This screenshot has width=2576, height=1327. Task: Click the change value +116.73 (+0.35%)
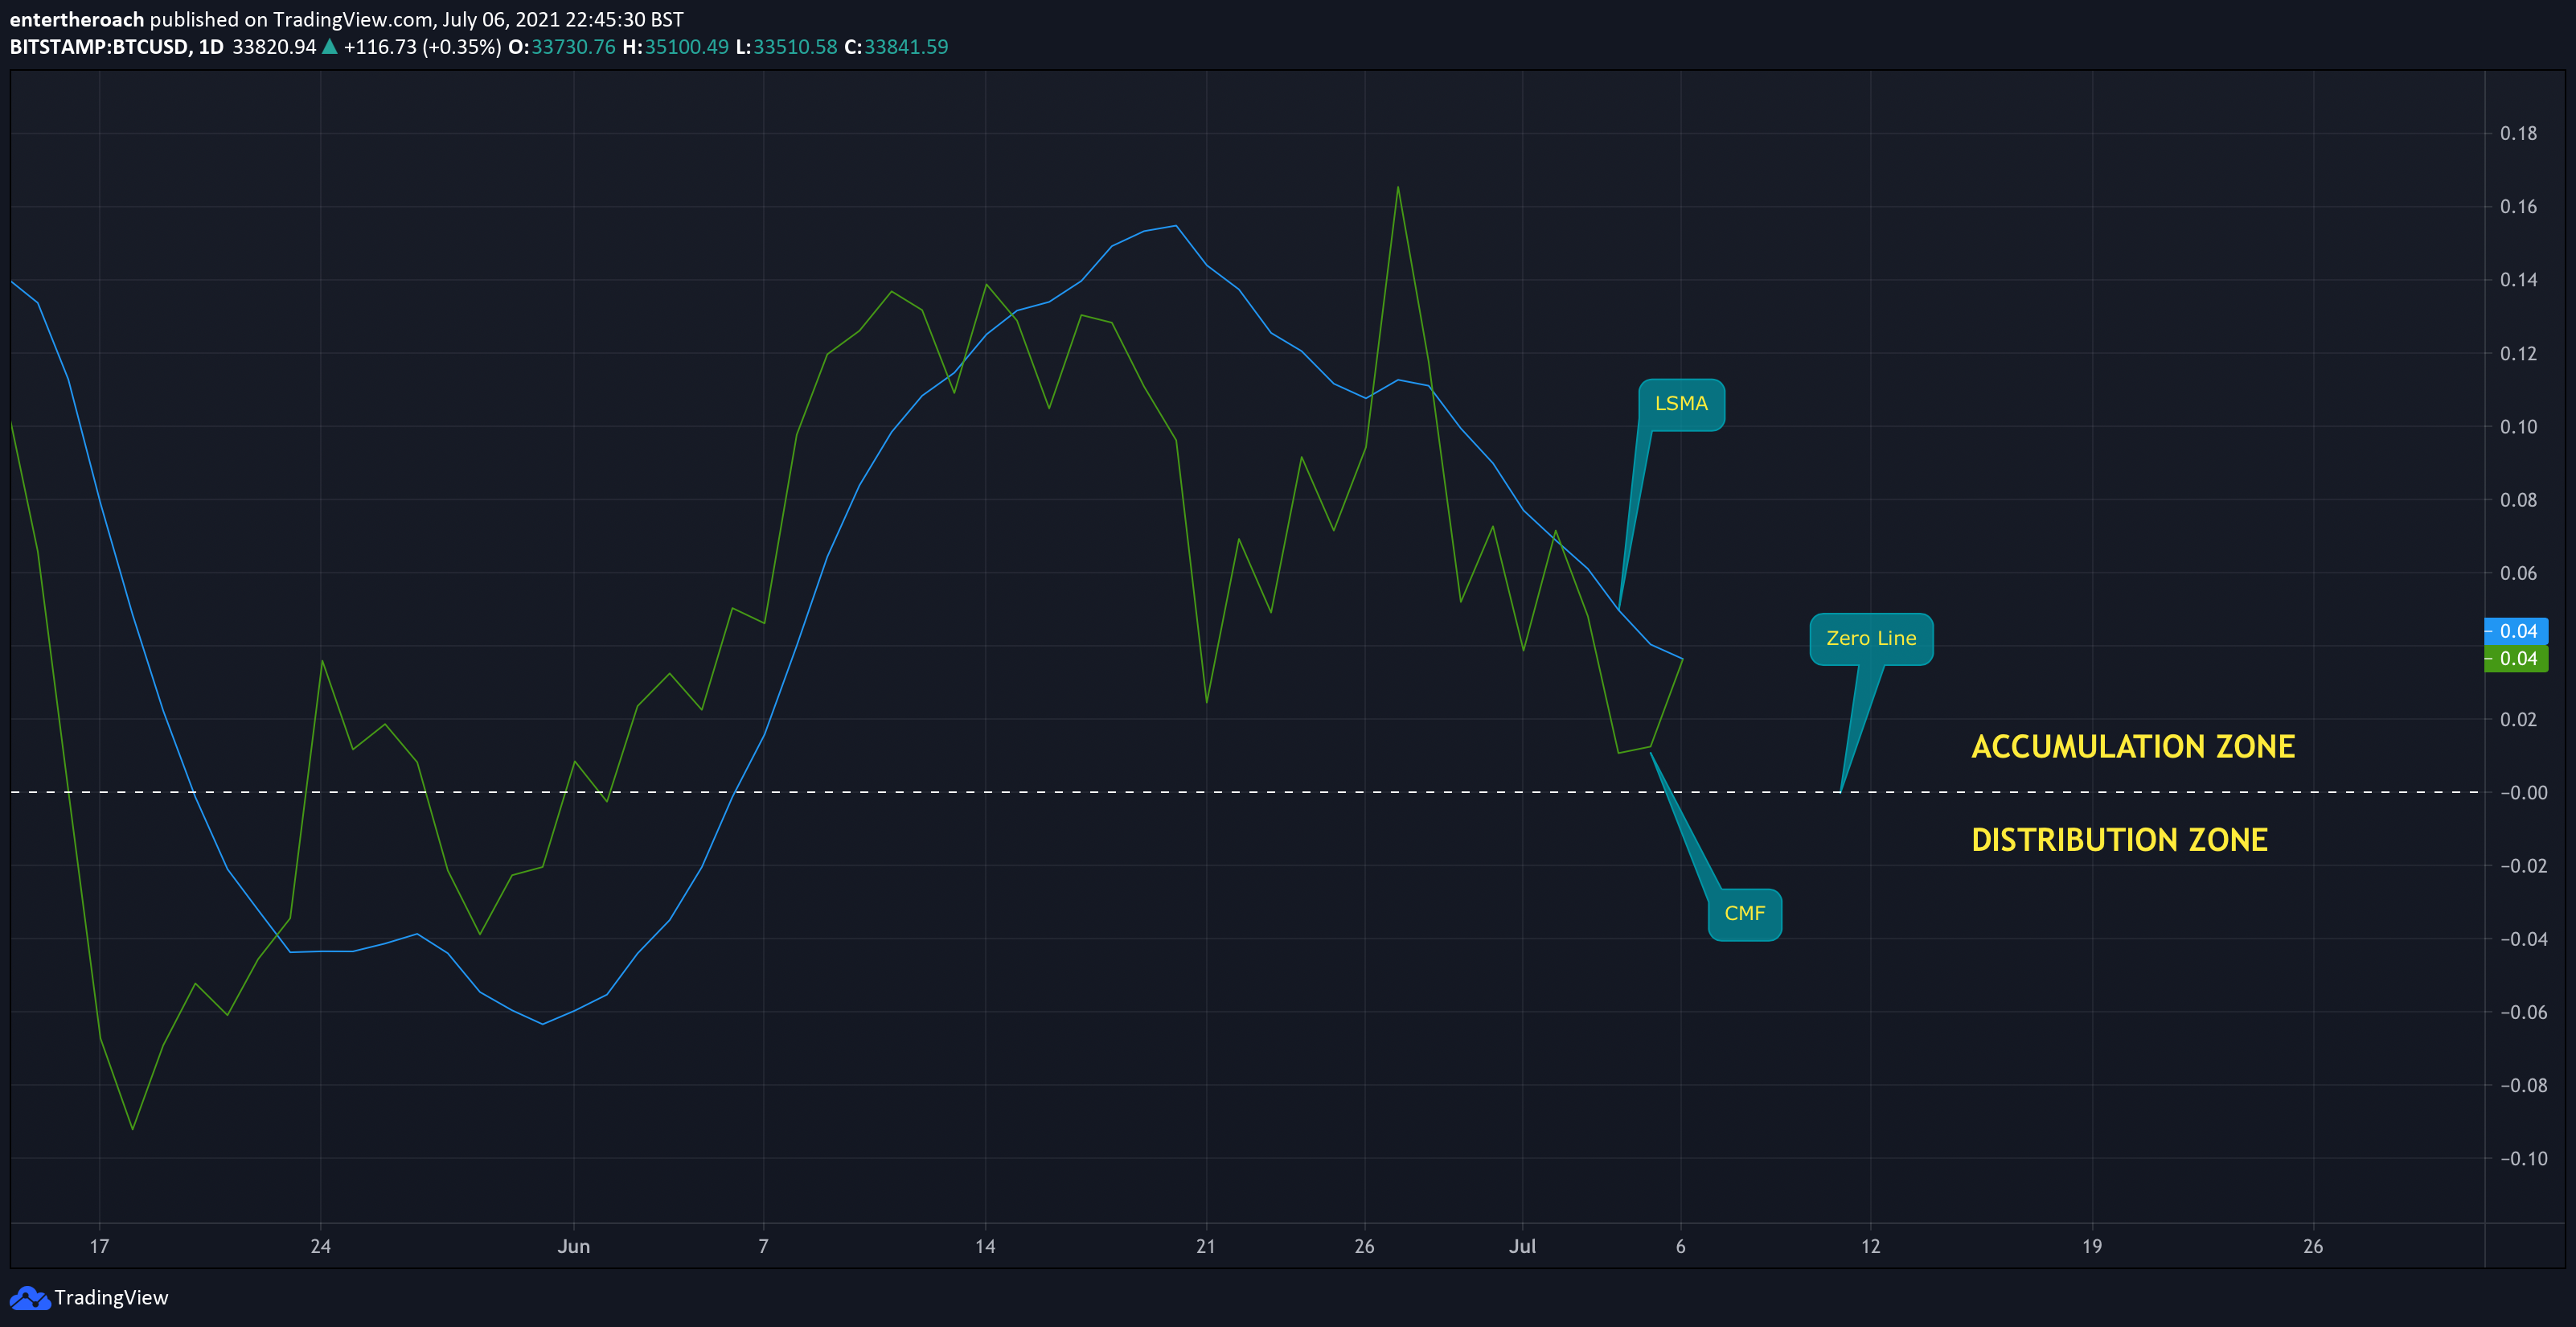[422, 47]
